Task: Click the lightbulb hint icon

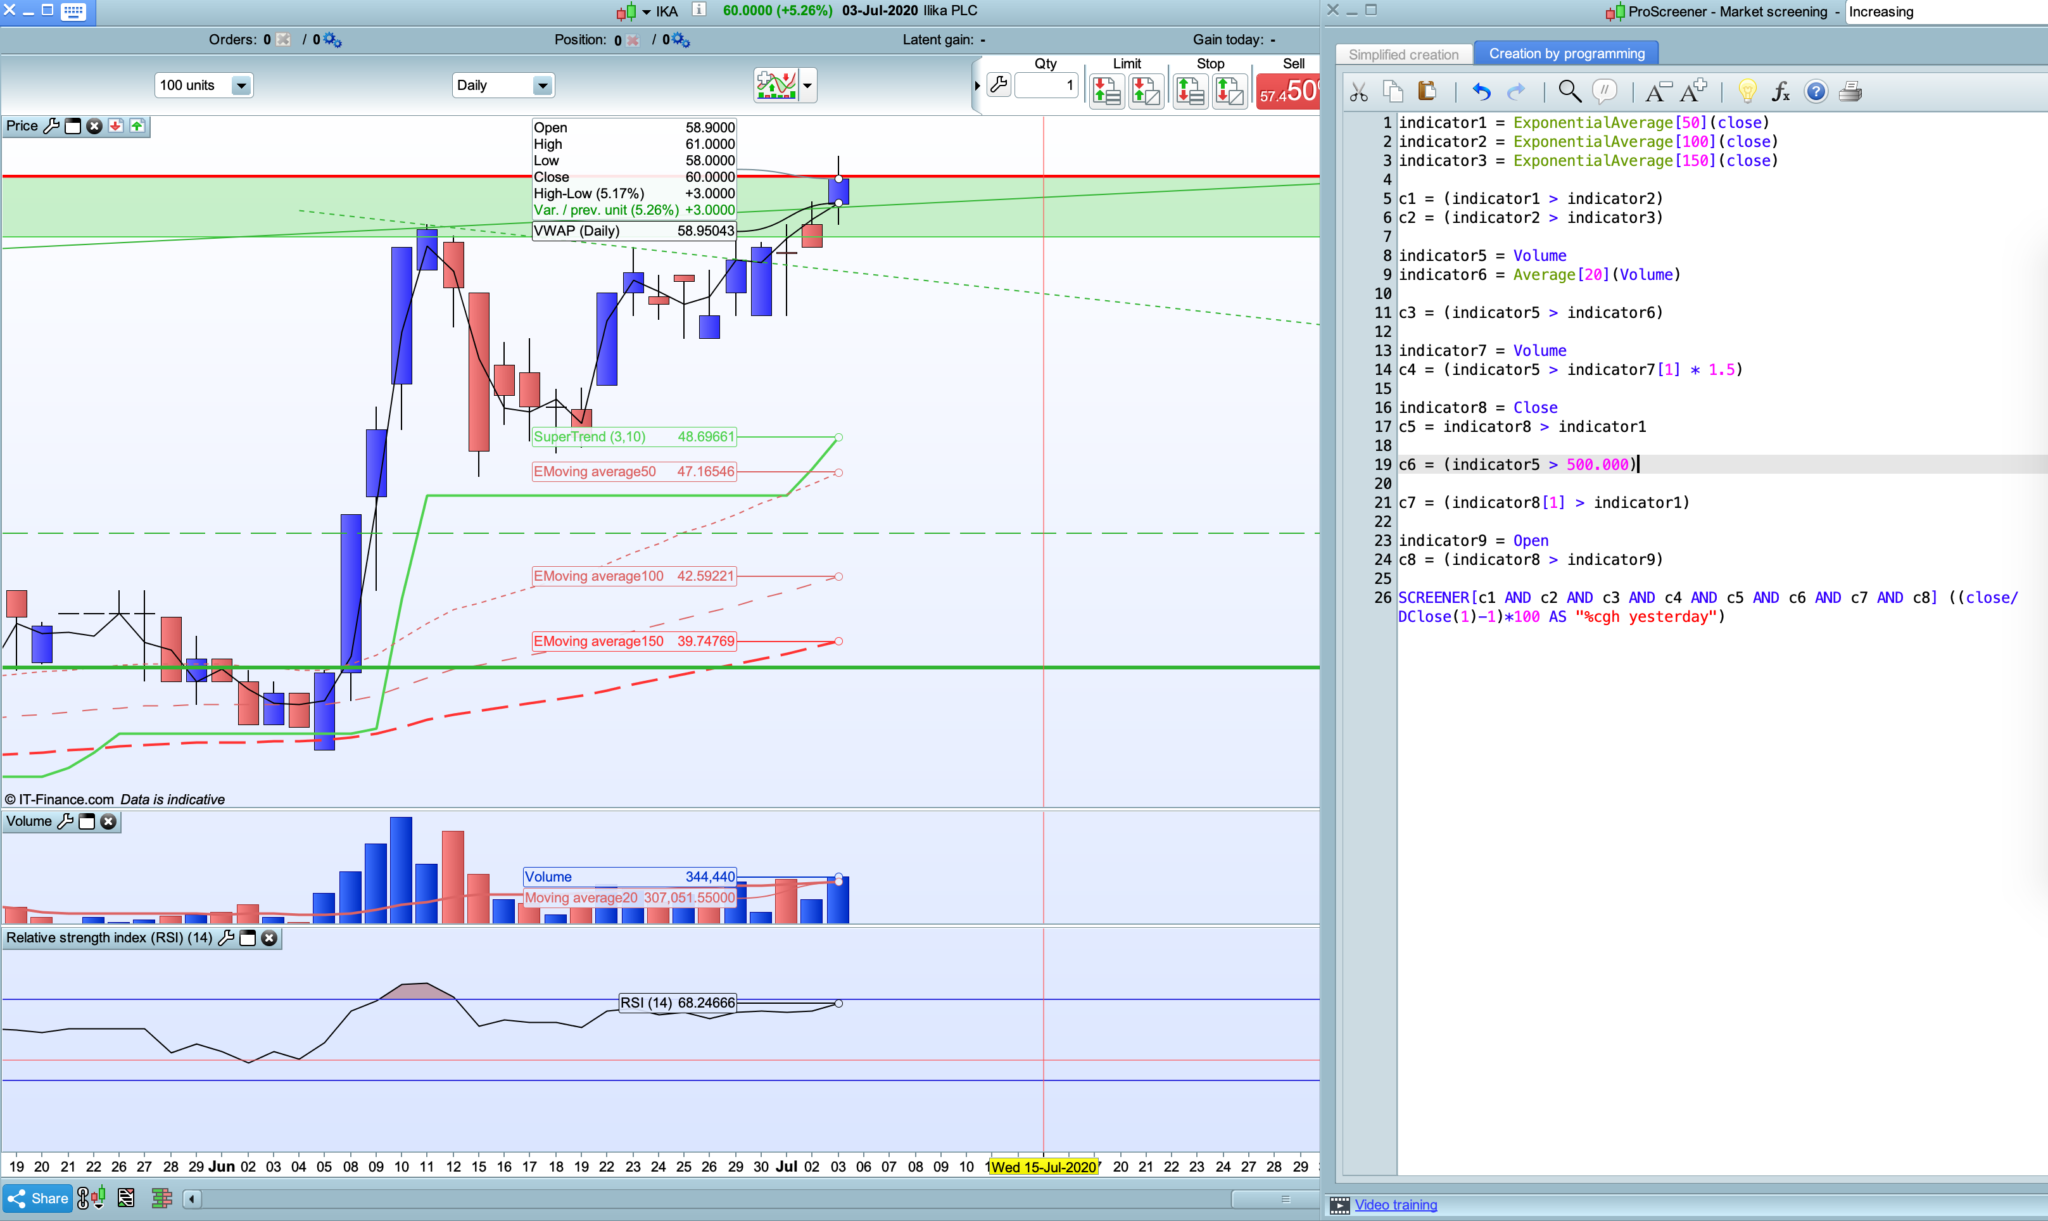Action: point(1747,92)
